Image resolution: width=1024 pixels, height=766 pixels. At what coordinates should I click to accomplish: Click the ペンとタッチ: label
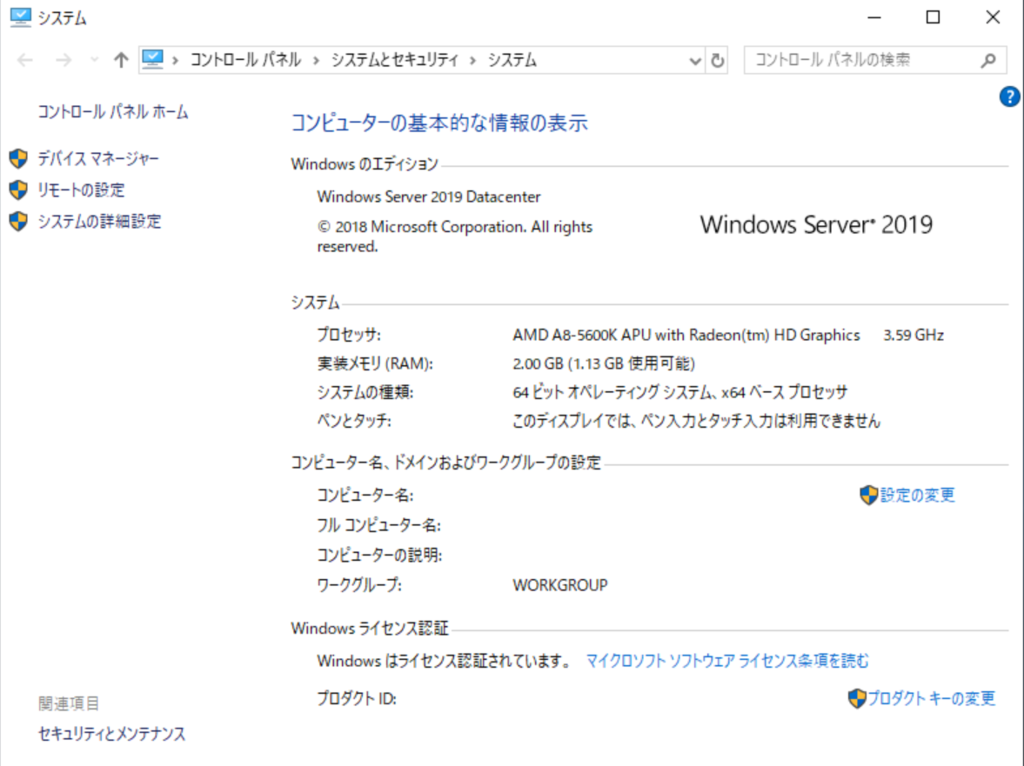(x=354, y=421)
